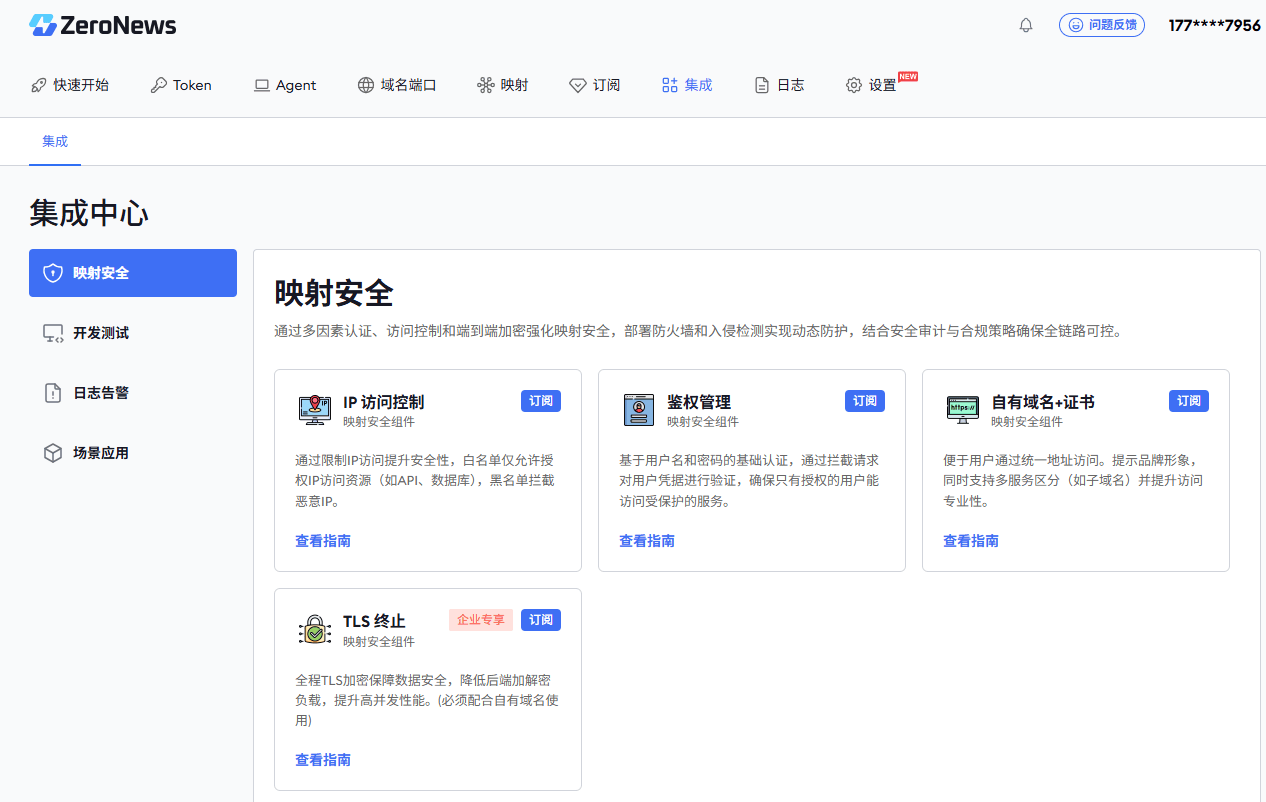
Task: Select 日志告警 in the sidebar
Action: point(133,393)
